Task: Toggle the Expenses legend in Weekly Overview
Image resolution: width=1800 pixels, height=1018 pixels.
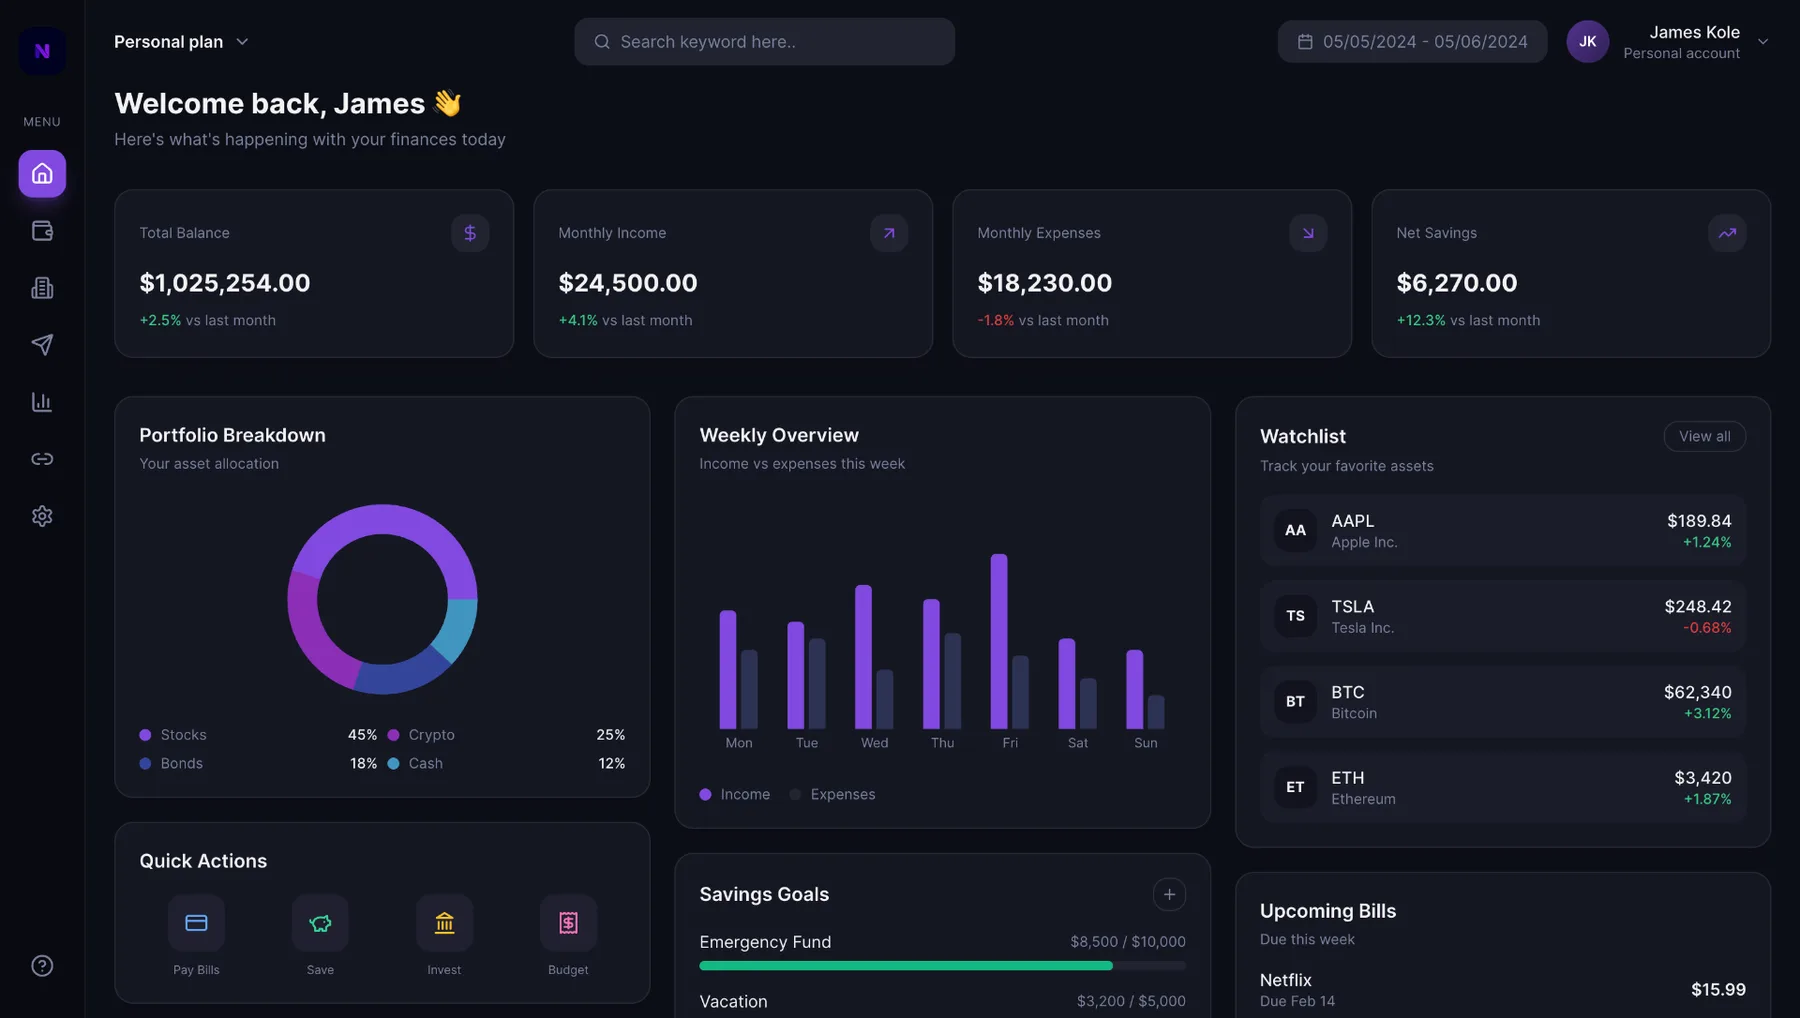Action: (832, 794)
